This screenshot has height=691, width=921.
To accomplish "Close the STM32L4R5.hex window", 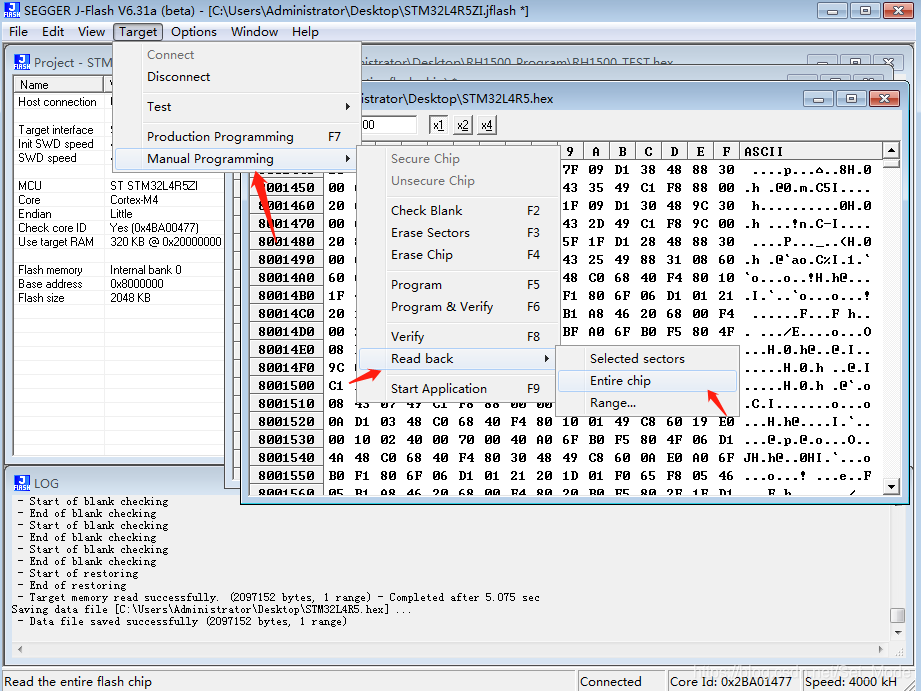I will (x=884, y=99).
